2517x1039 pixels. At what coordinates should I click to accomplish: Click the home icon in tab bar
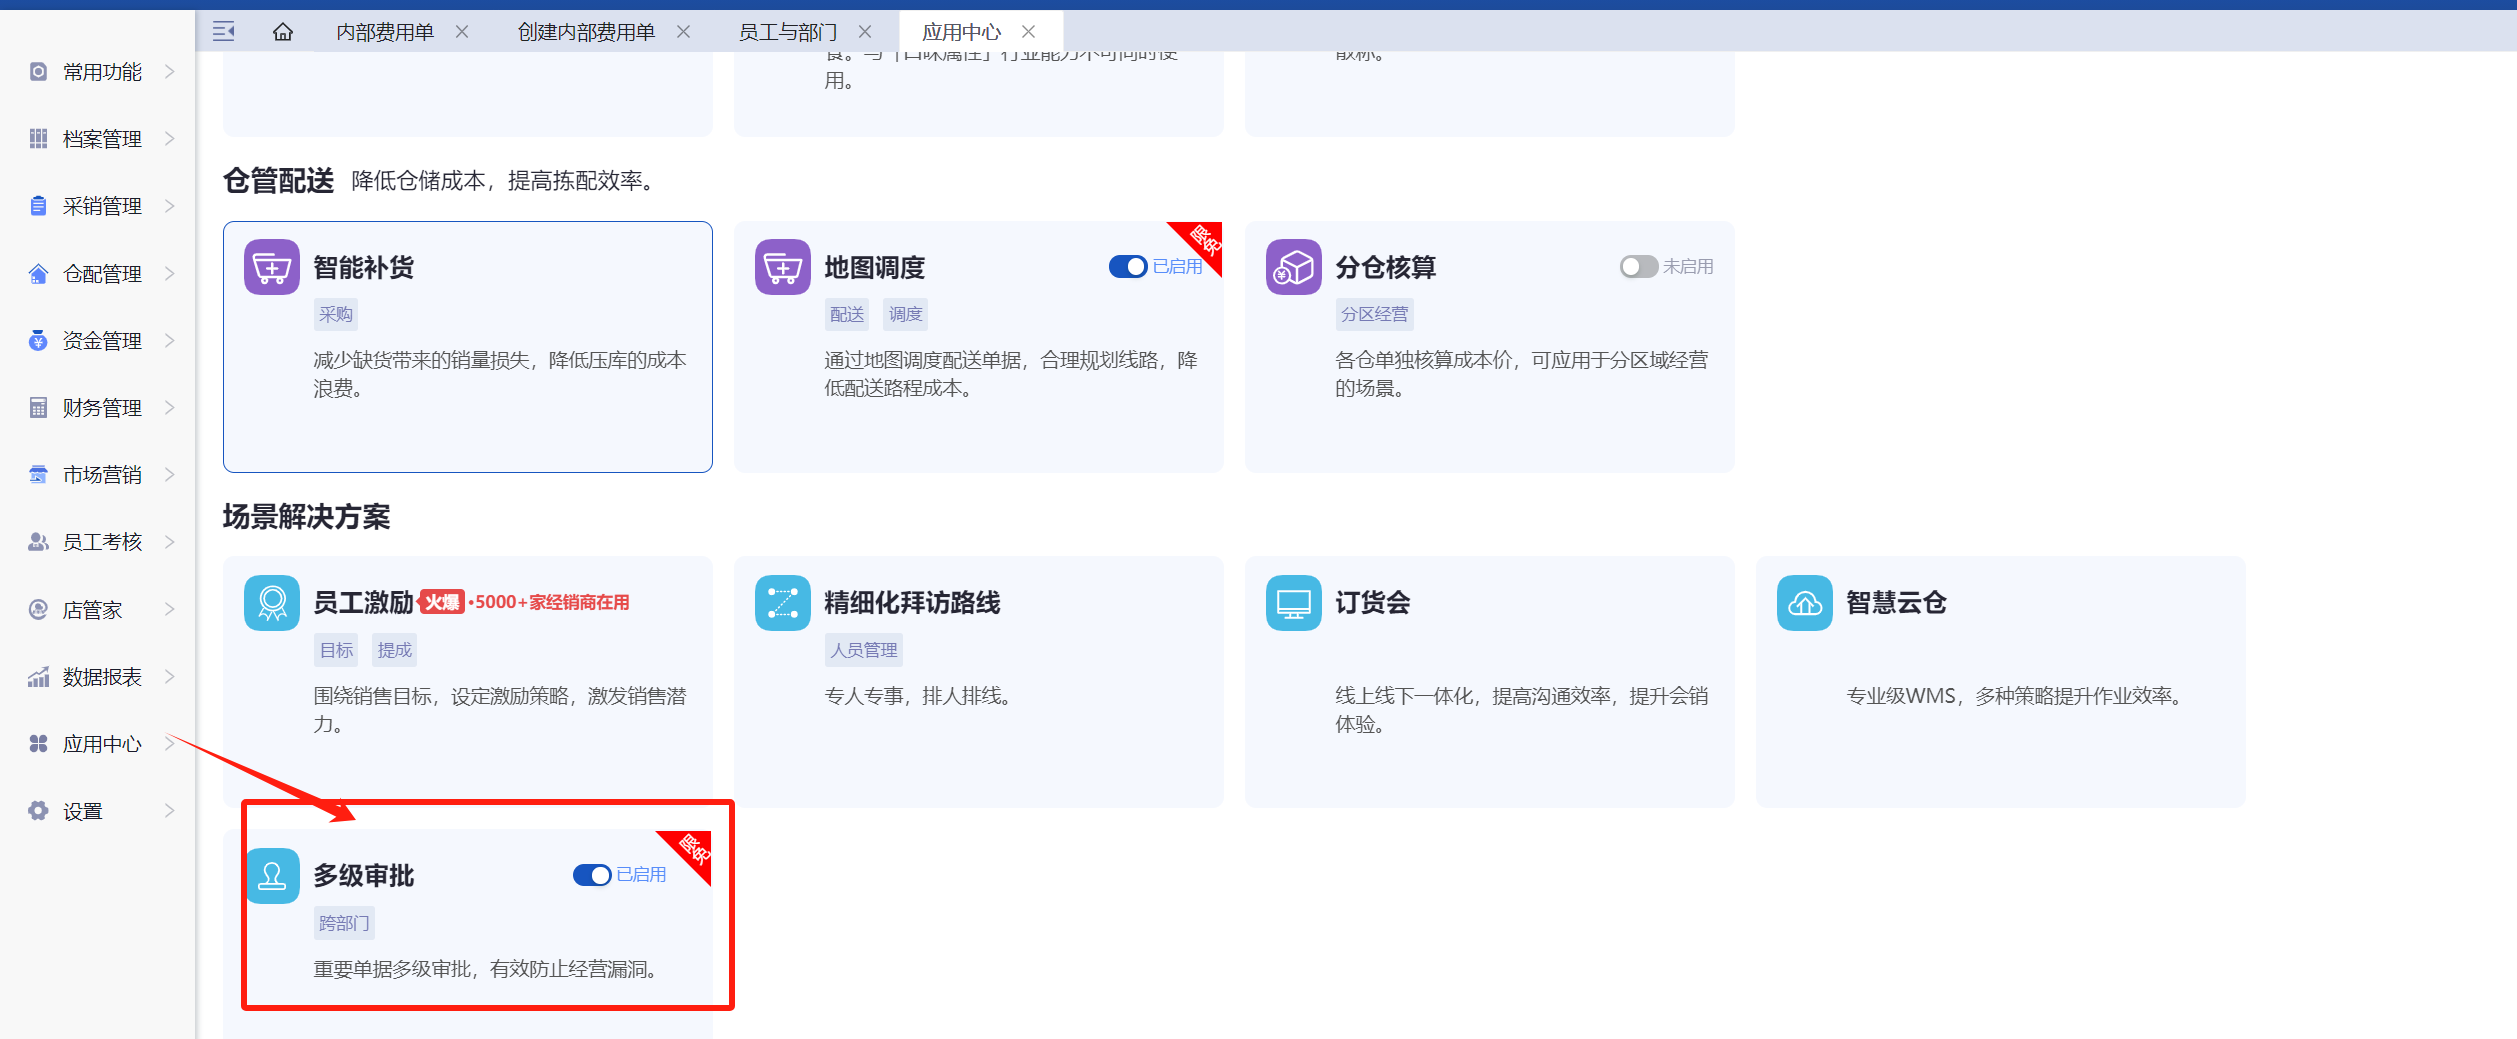point(283,32)
